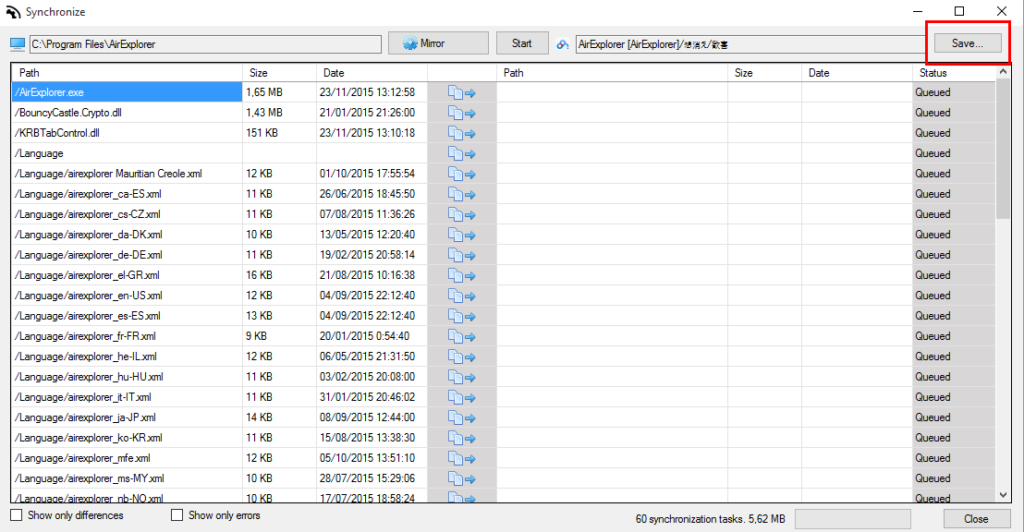Image resolution: width=1024 pixels, height=532 pixels.
Task: Click the progress bar next to Close
Action: (852, 519)
